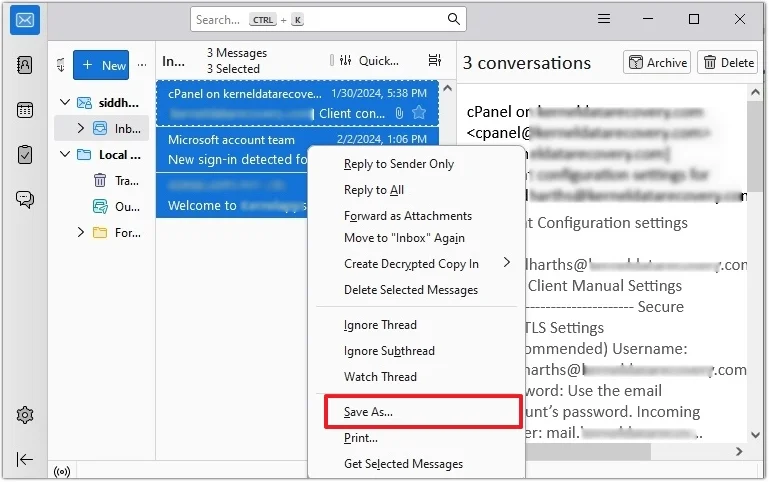Click preview pane scroll down arrow

(756, 435)
